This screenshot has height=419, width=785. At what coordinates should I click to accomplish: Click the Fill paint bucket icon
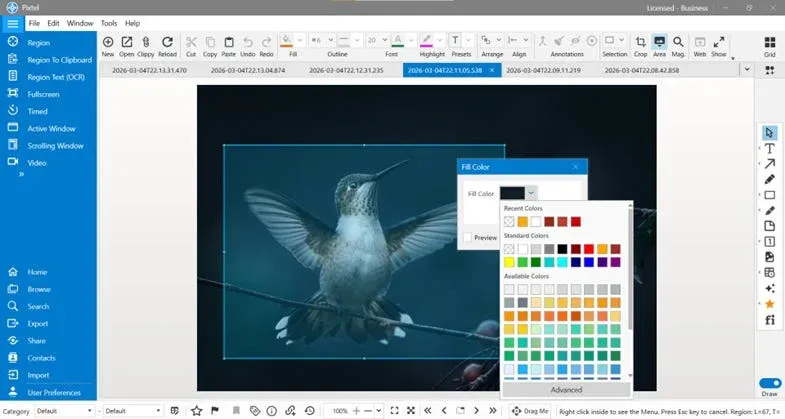(x=286, y=41)
